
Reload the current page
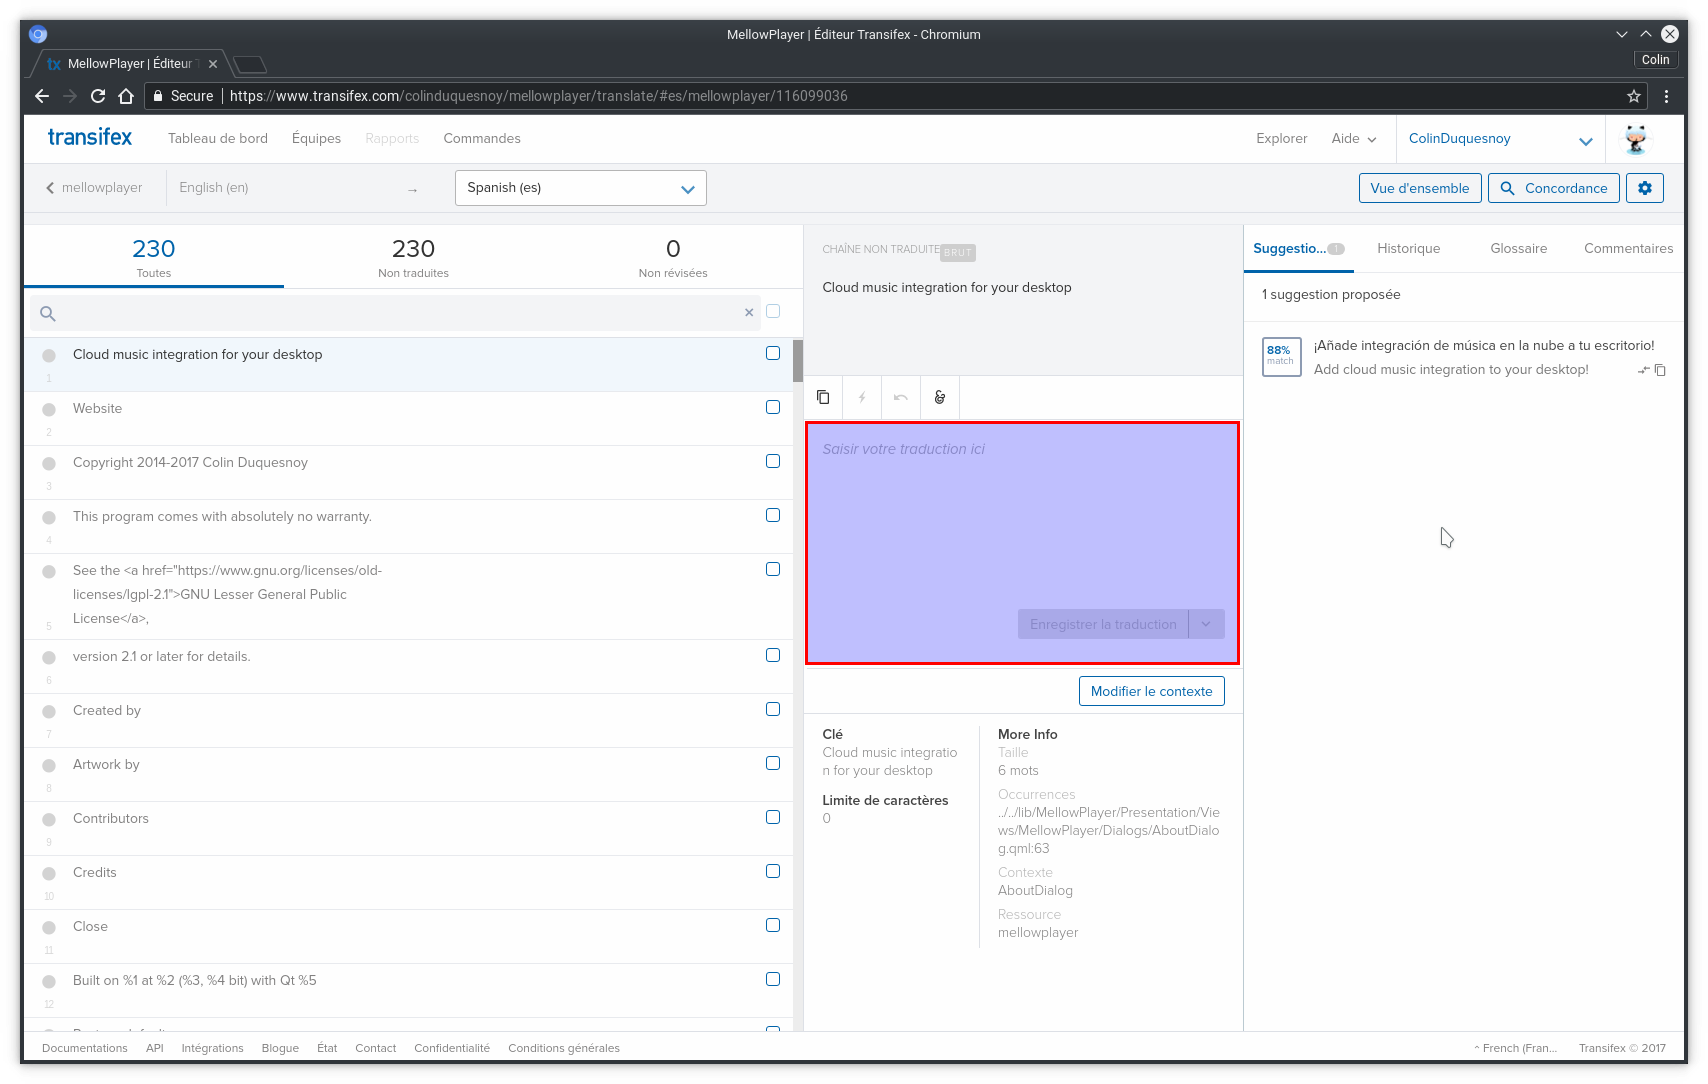(98, 96)
